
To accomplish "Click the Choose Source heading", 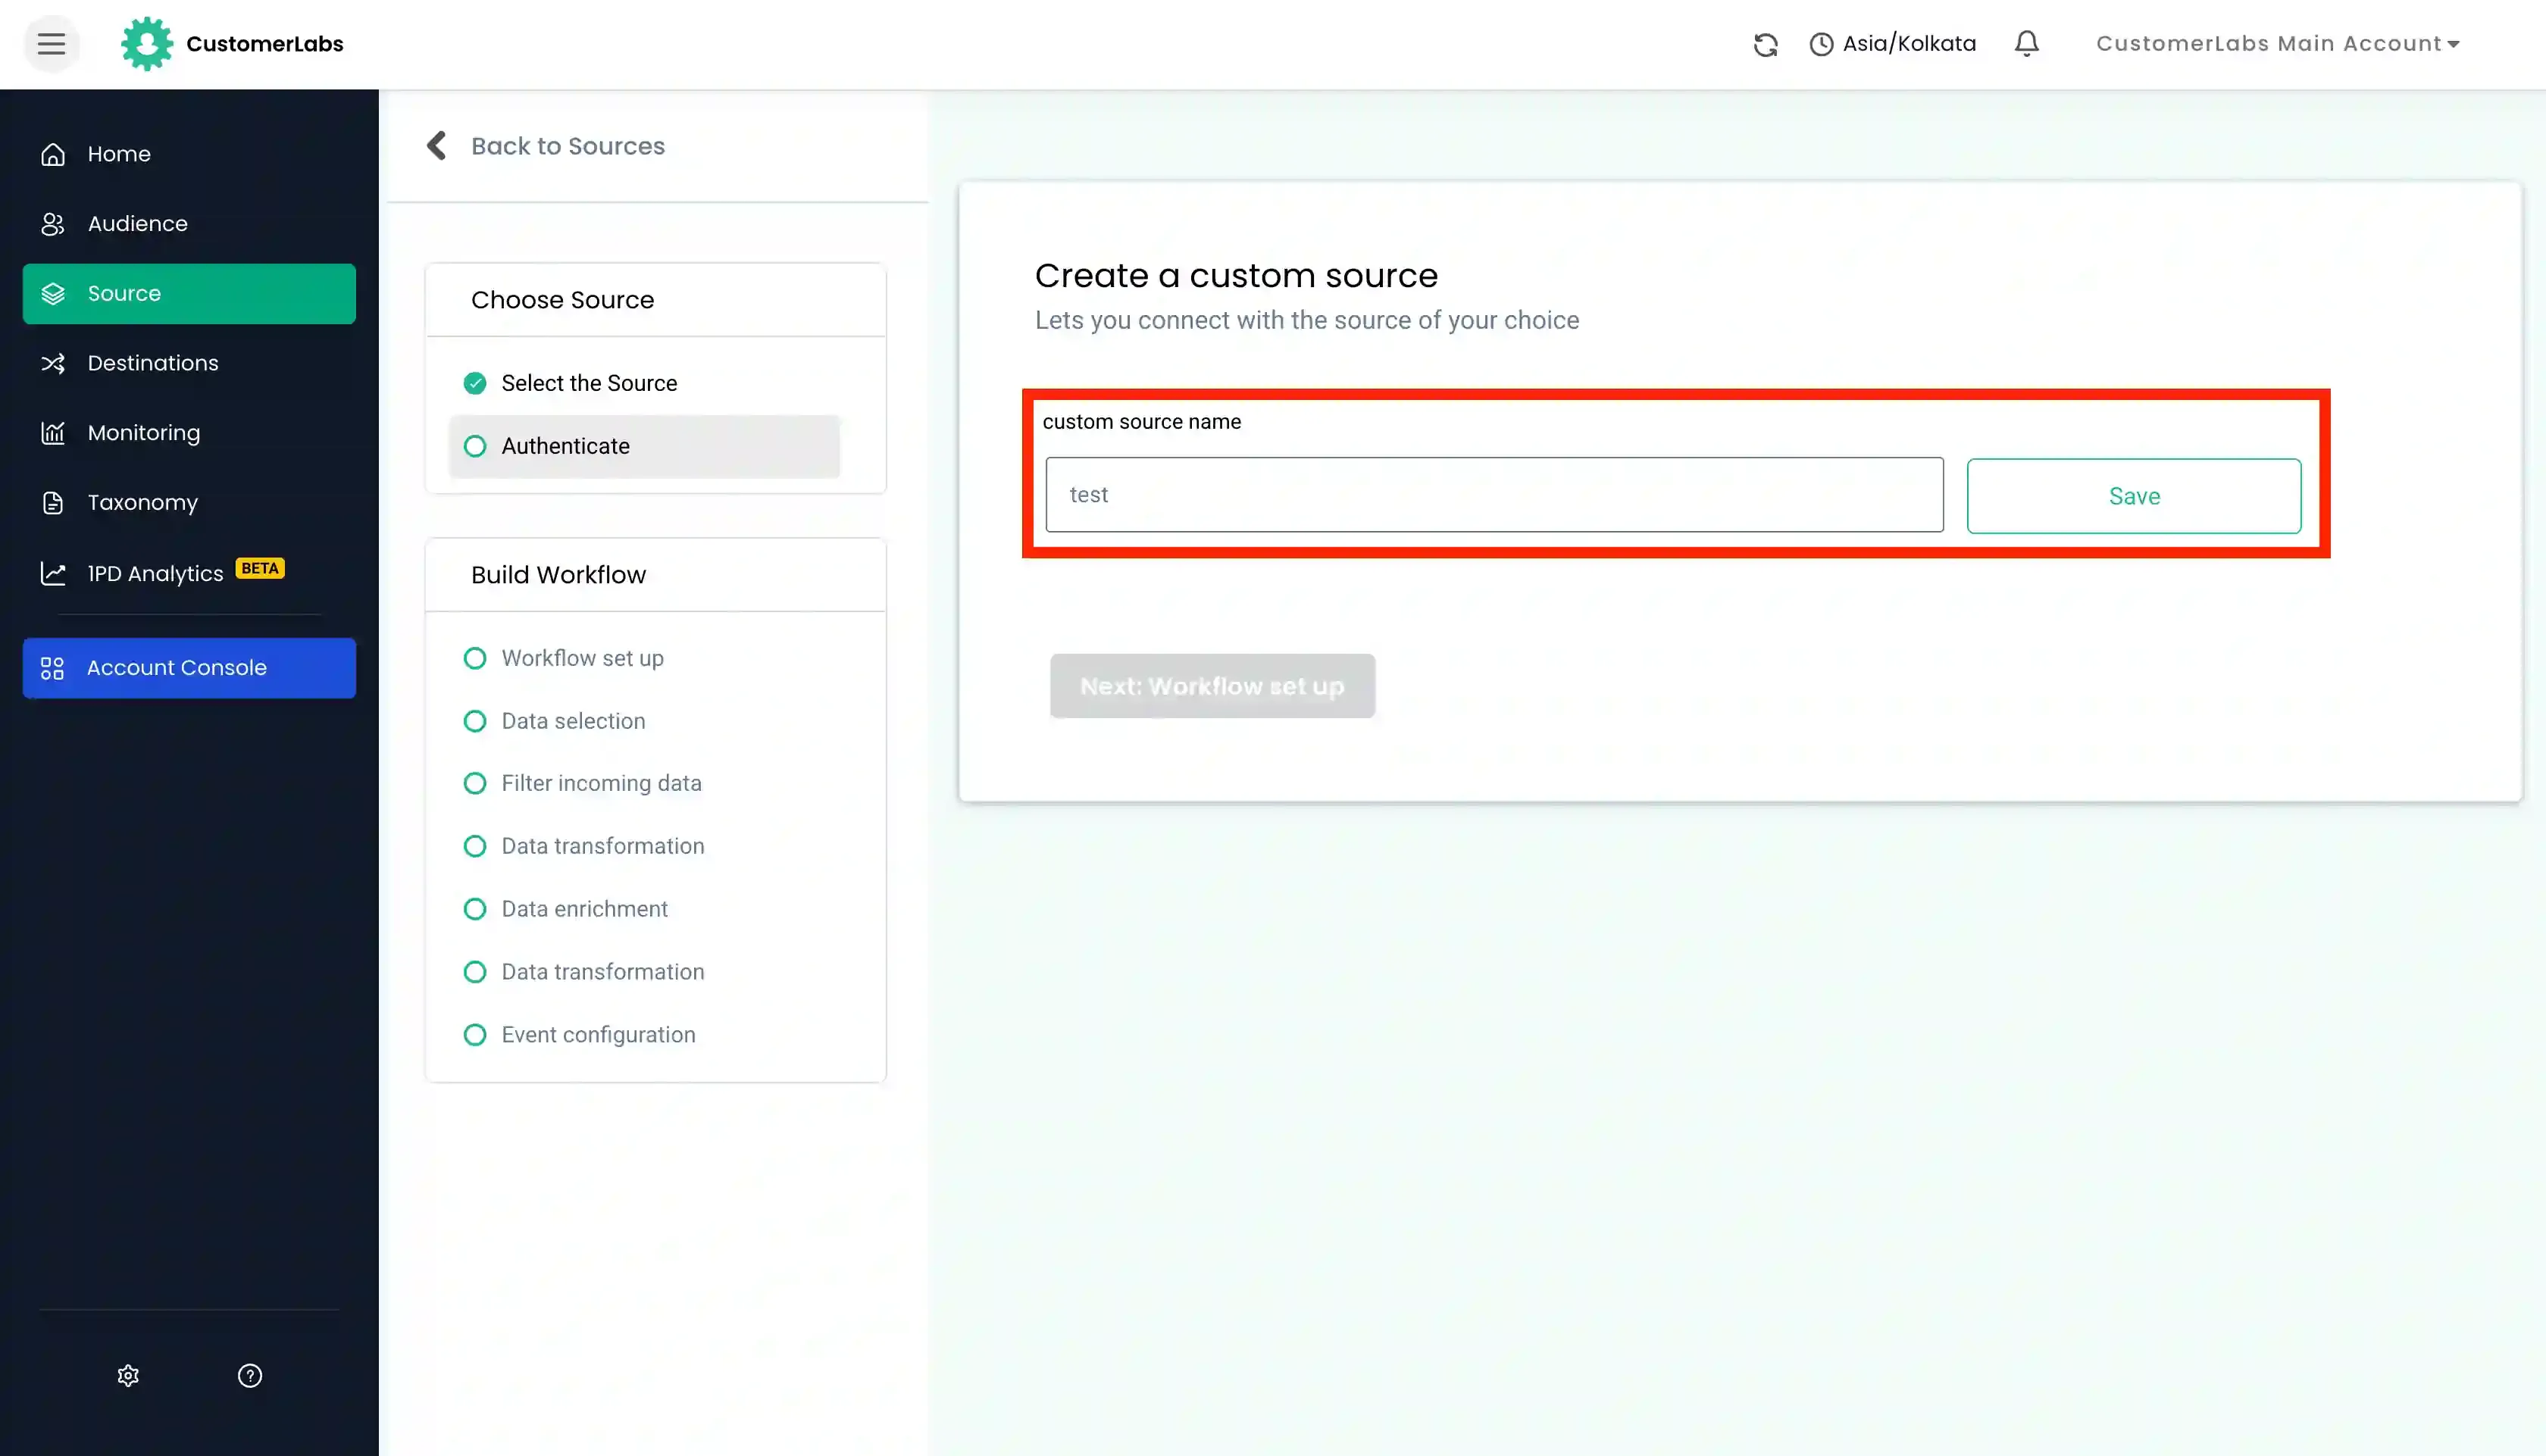I will 562,300.
